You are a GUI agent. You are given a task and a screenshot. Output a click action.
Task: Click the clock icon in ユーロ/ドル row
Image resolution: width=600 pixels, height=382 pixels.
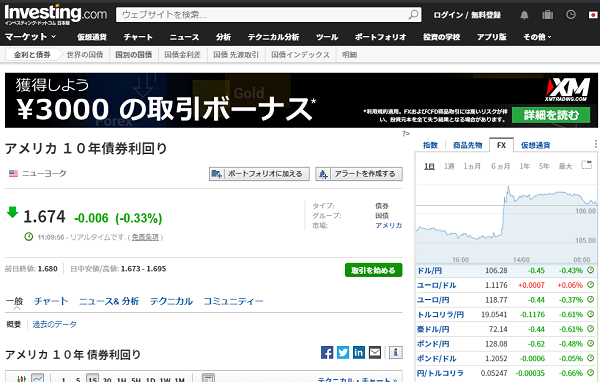590,285
